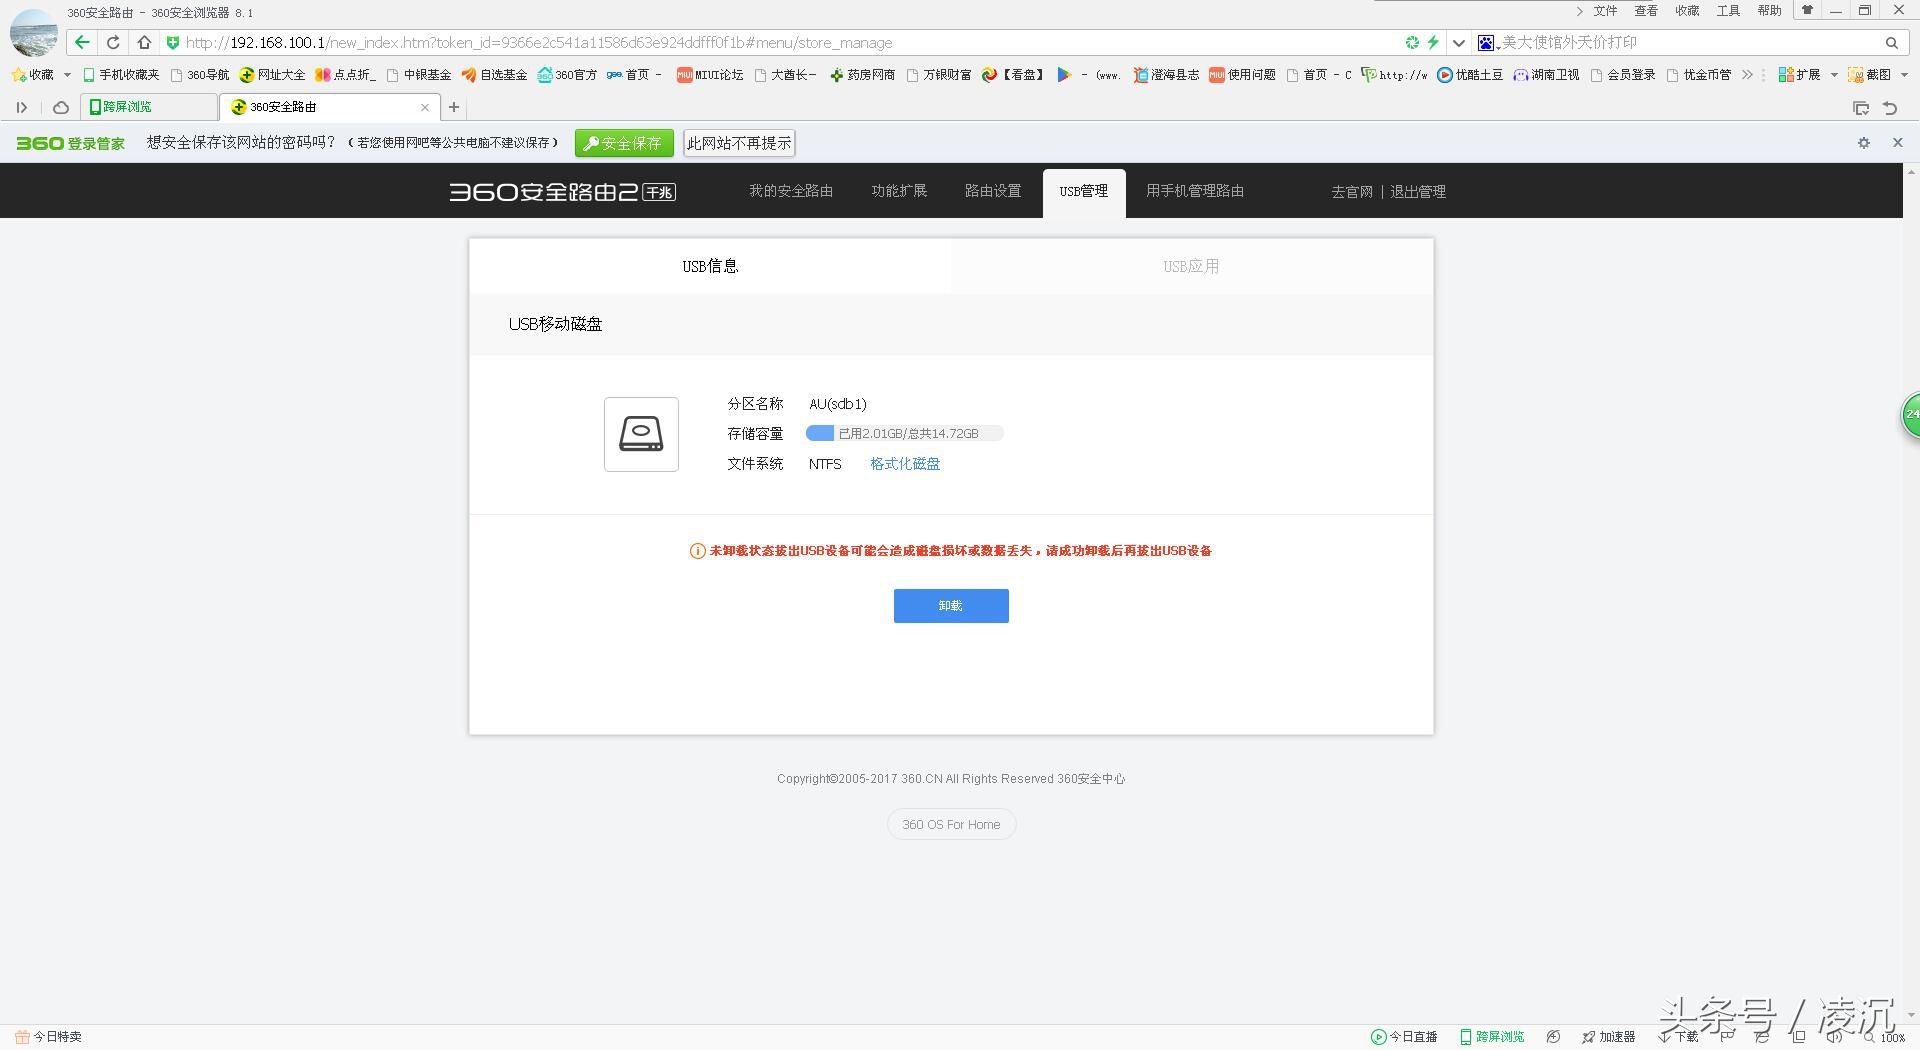Click the 此网站不再提示 button
1920x1050 pixels.
coord(739,143)
